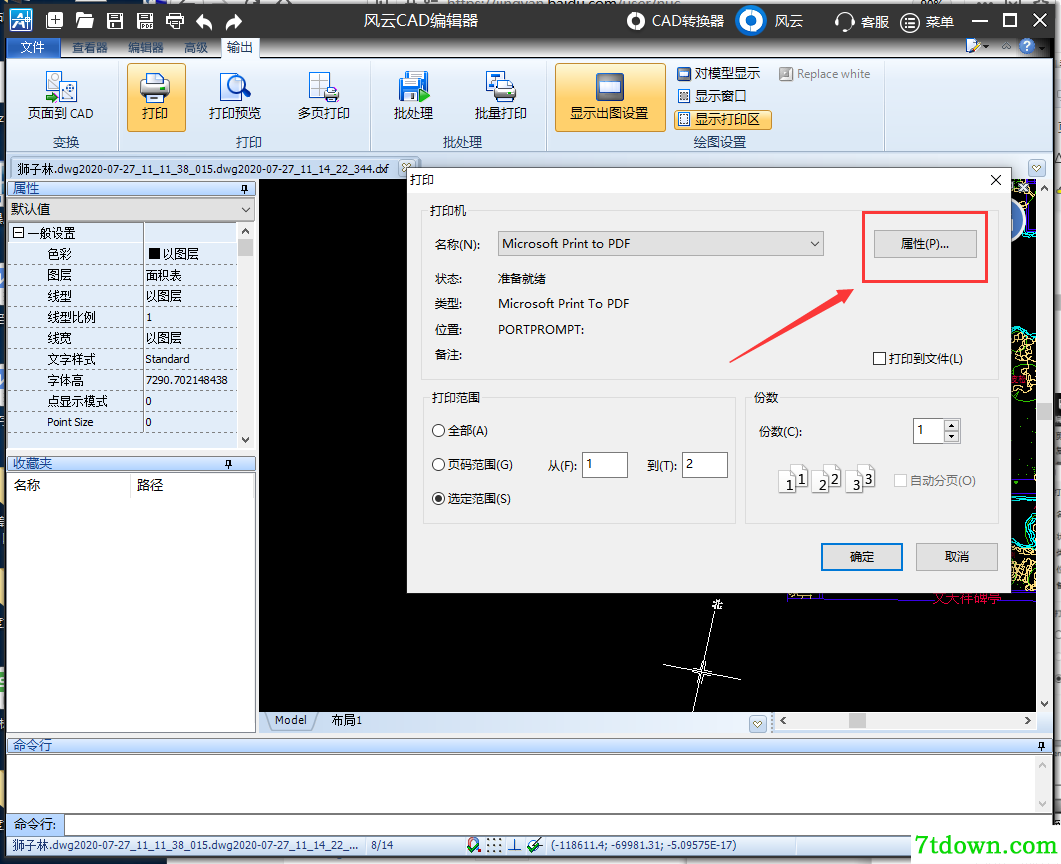Click the ortho mode status bar icon
1061x864 pixels.
[x=514, y=845]
